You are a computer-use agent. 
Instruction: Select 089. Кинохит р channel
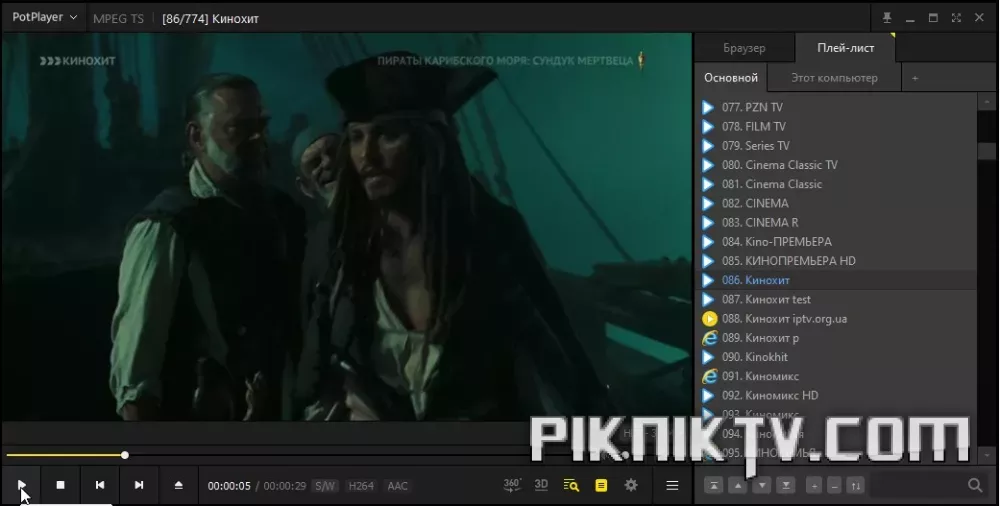(x=835, y=338)
